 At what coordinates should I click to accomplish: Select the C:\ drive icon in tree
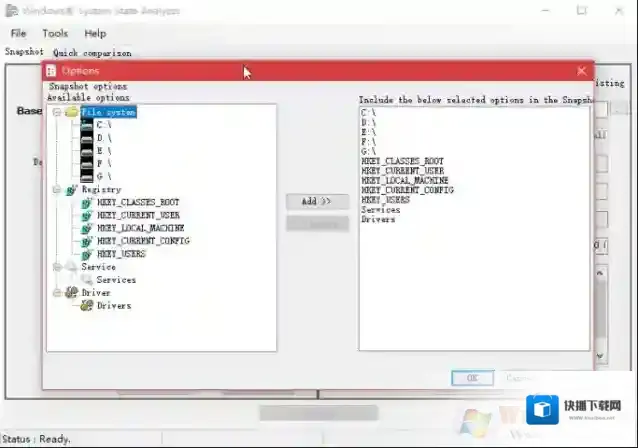(87, 125)
